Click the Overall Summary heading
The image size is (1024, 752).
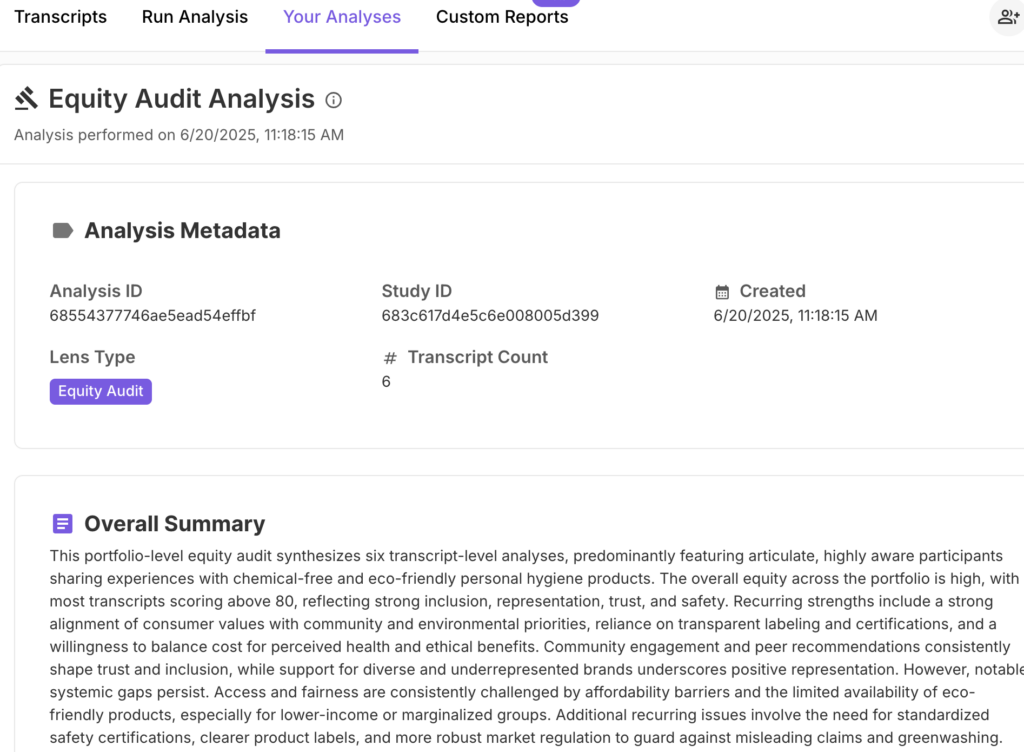click(x=174, y=524)
